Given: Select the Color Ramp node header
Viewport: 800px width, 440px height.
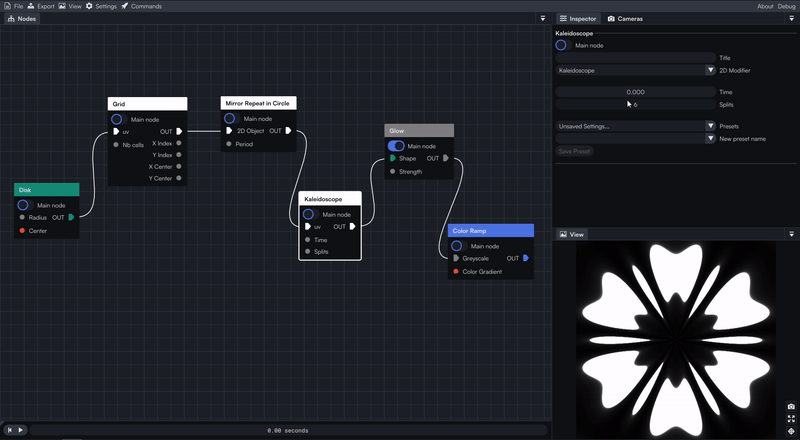Looking at the screenshot, I should click(491, 231).
